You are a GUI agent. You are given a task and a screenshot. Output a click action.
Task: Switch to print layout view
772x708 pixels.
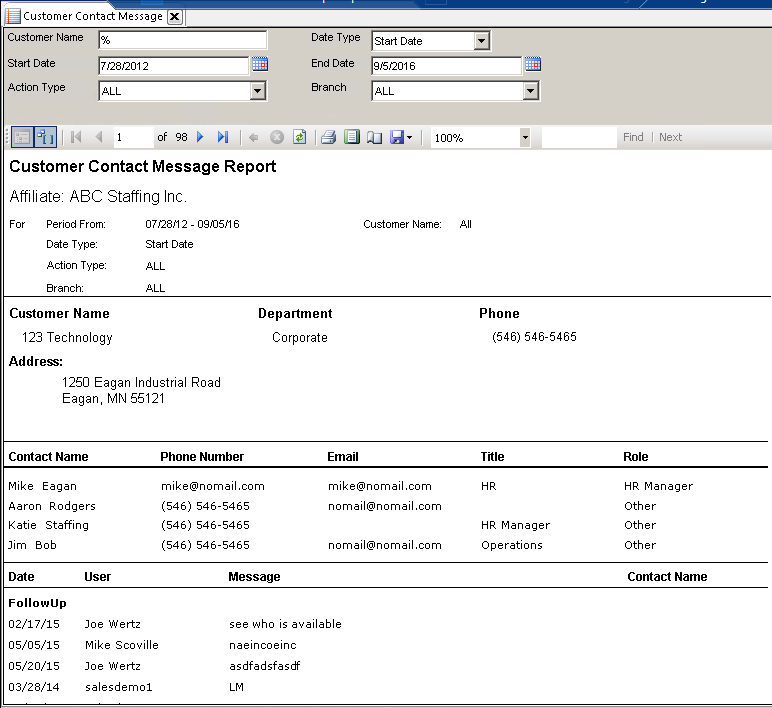[x=352, y=137]
